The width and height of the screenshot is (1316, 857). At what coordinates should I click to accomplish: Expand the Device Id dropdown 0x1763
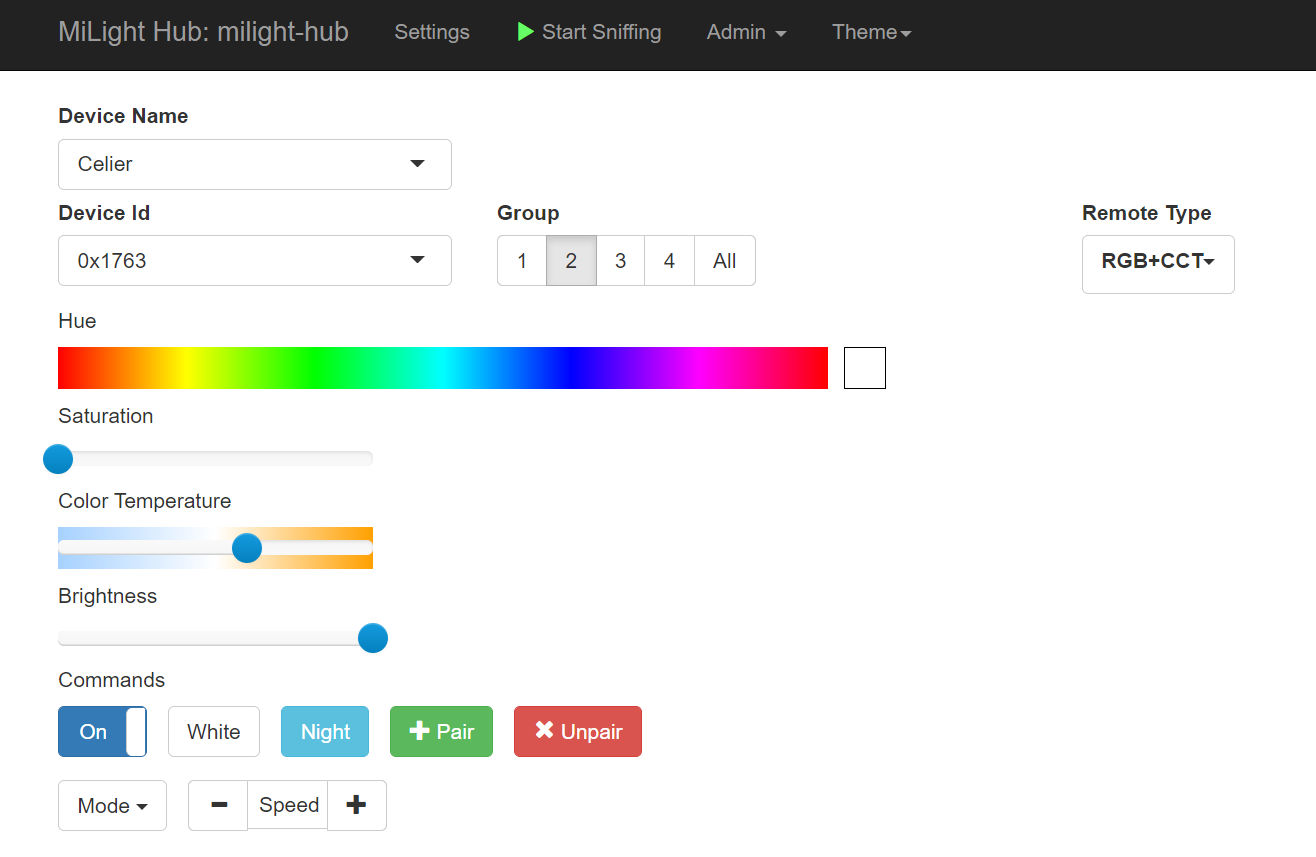tap(255, 261)
